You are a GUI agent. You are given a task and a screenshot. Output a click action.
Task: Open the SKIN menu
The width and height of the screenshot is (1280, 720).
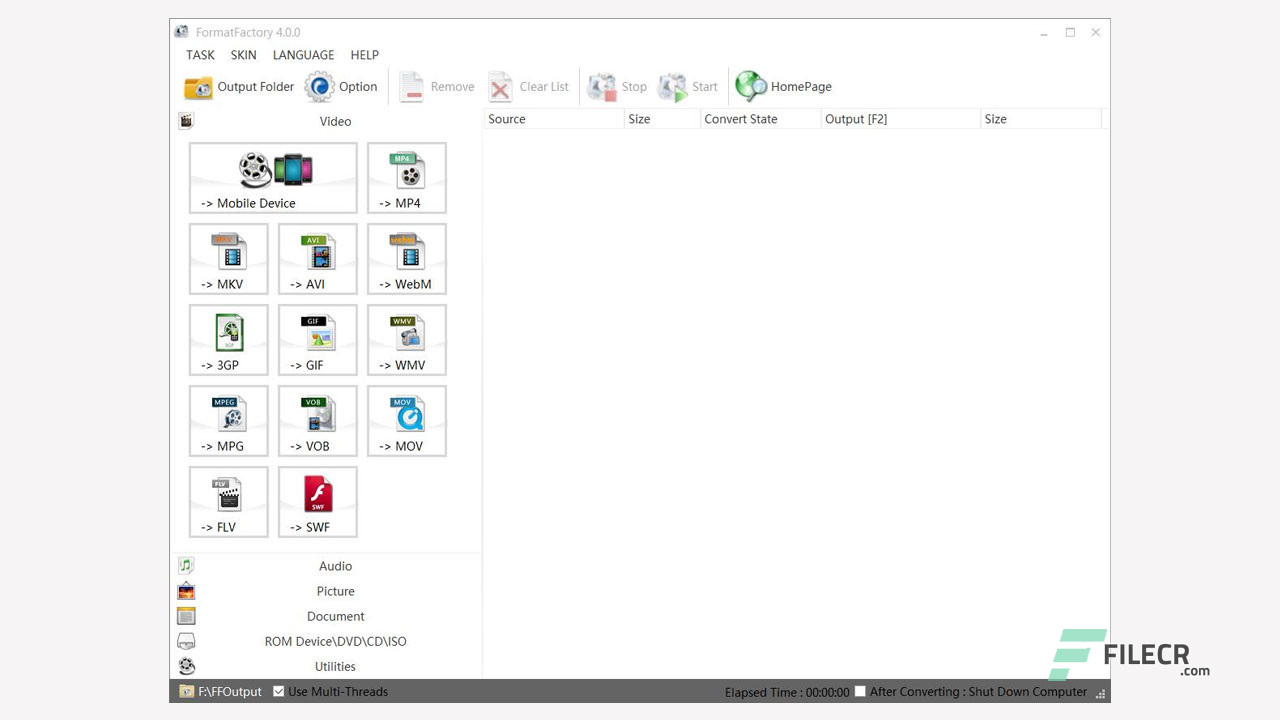pyautogui.click(x=244, y=55)
